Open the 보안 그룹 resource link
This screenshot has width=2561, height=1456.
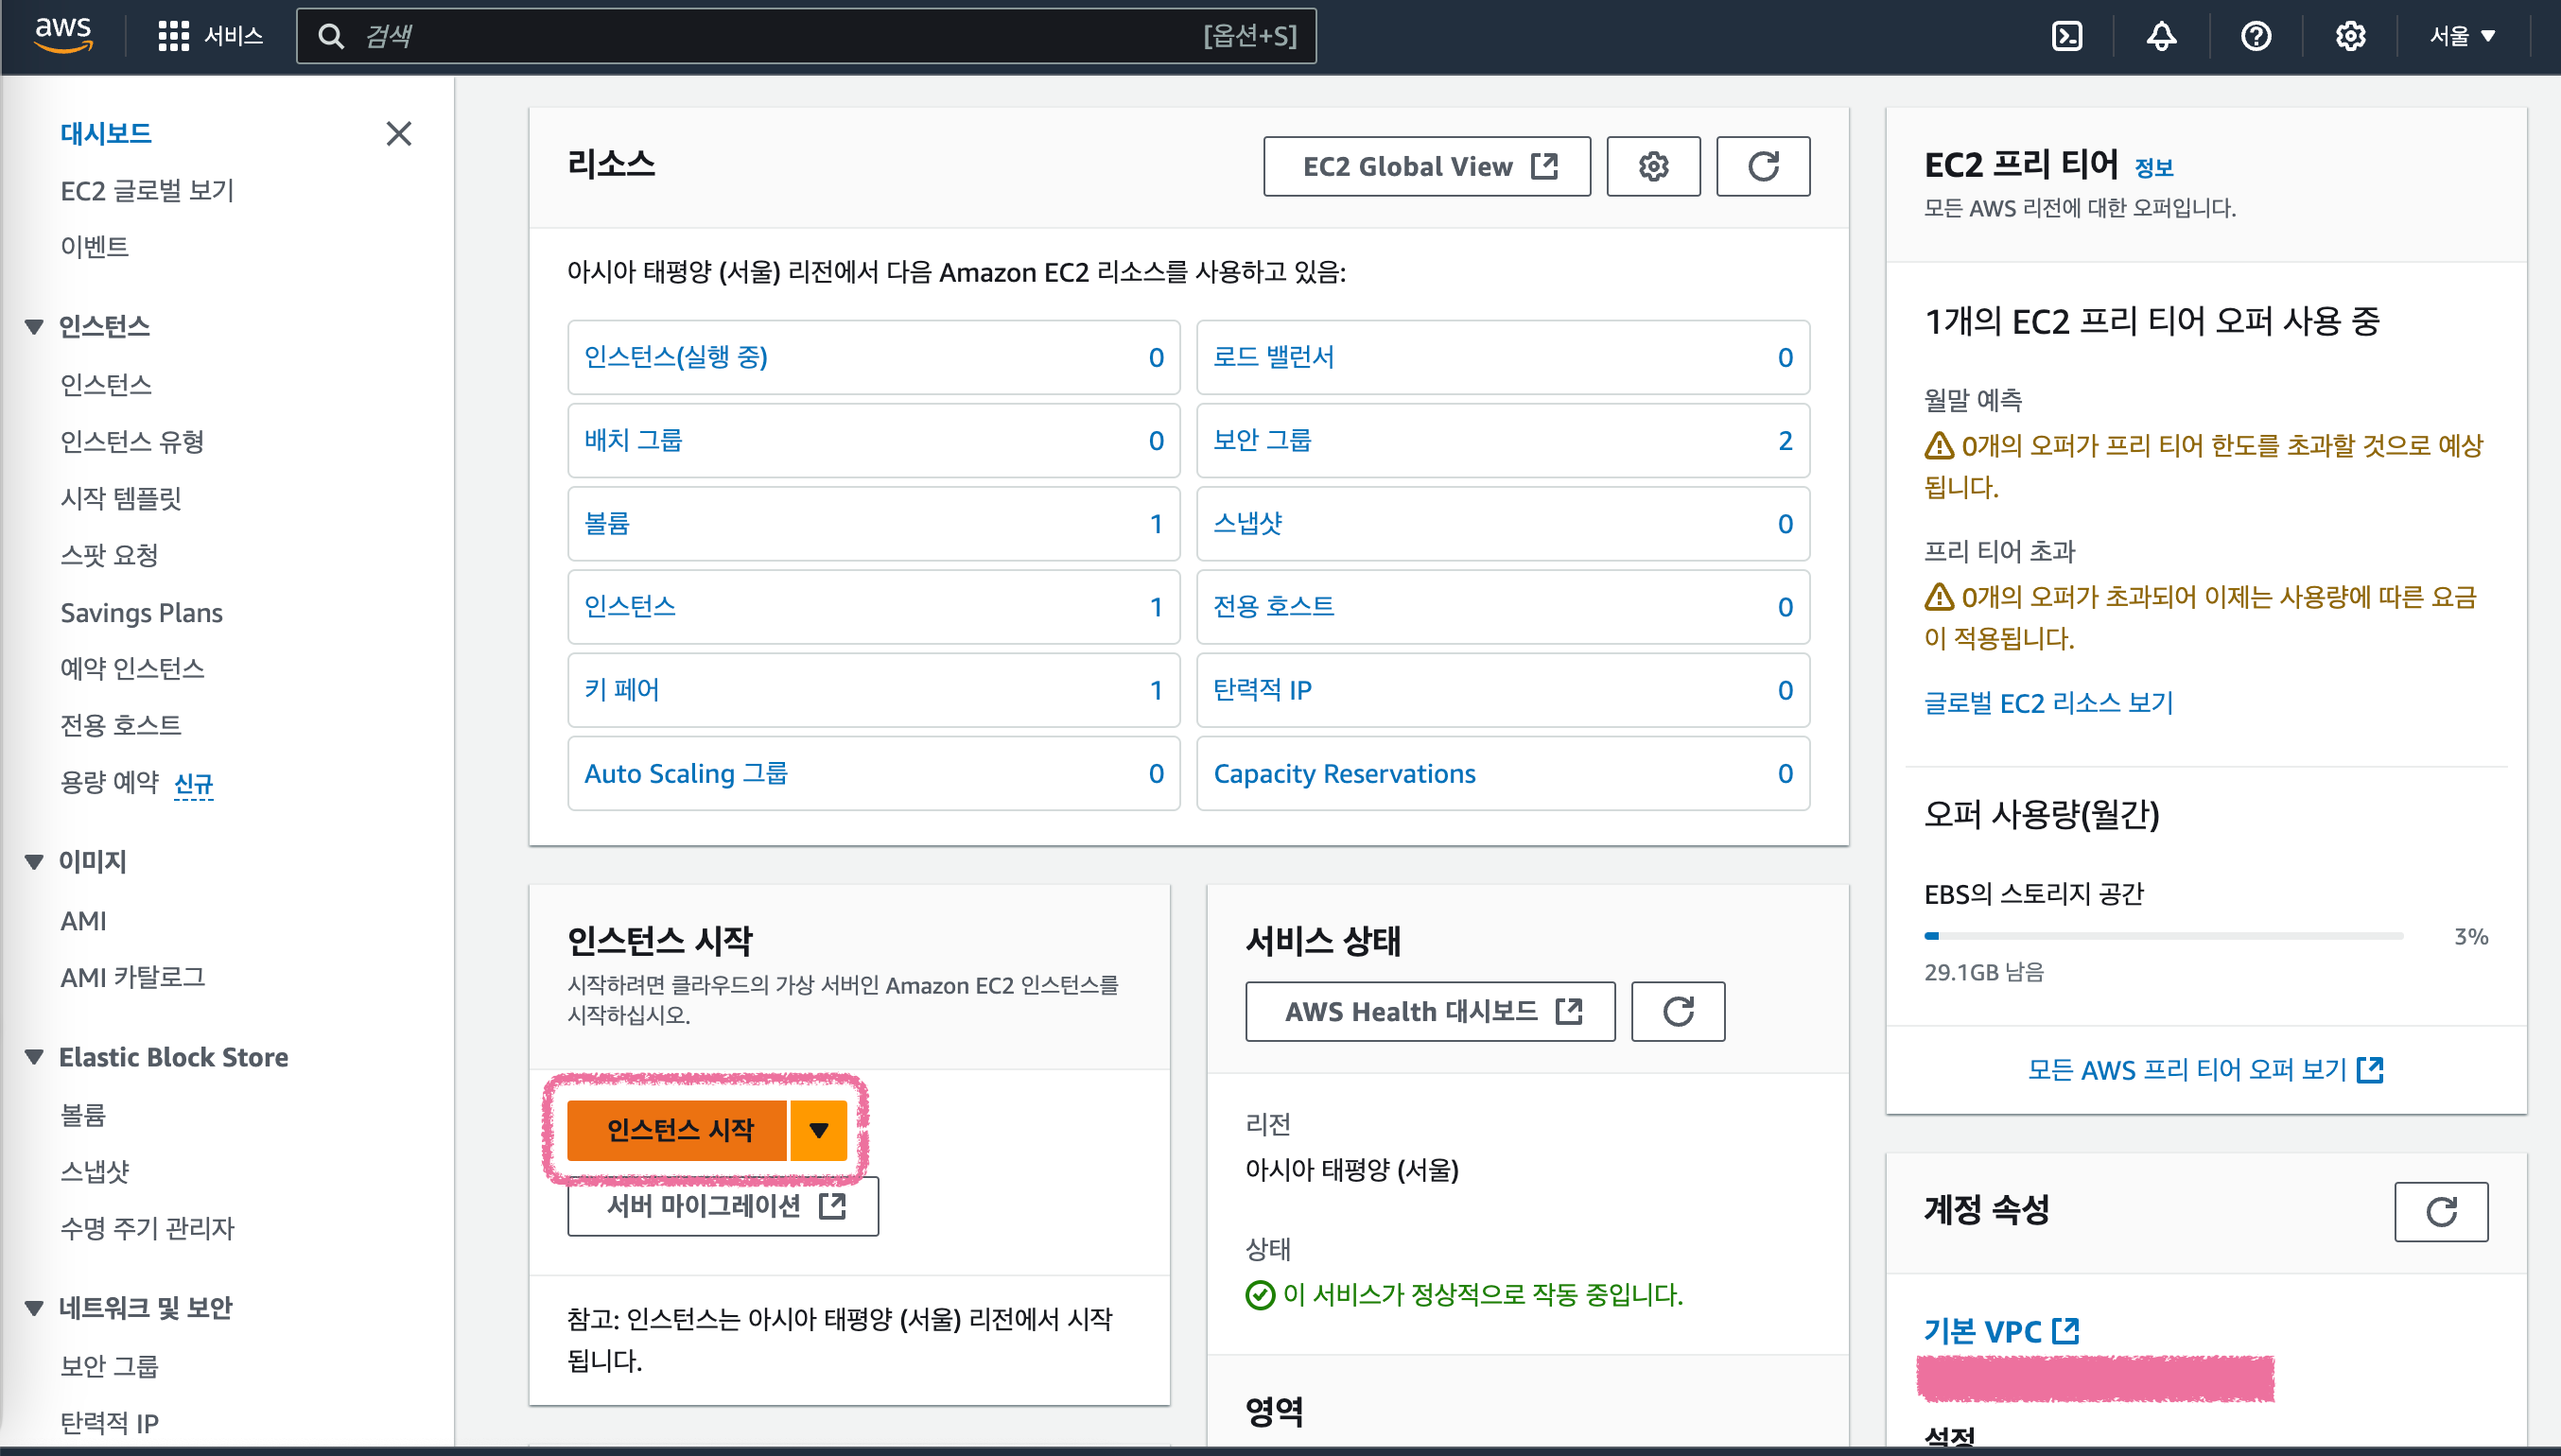[1262, 440]
